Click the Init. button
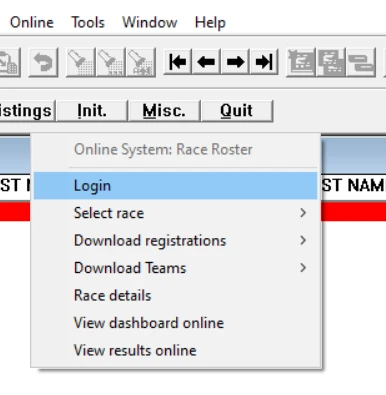The image size is (386, 395). pyautogui.click(x=92, y=111)
